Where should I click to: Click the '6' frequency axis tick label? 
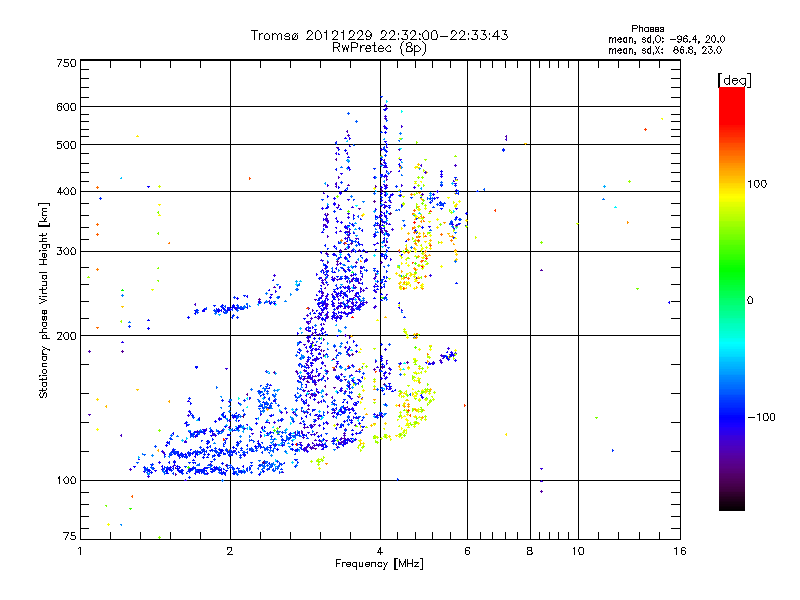coord(467,551)
